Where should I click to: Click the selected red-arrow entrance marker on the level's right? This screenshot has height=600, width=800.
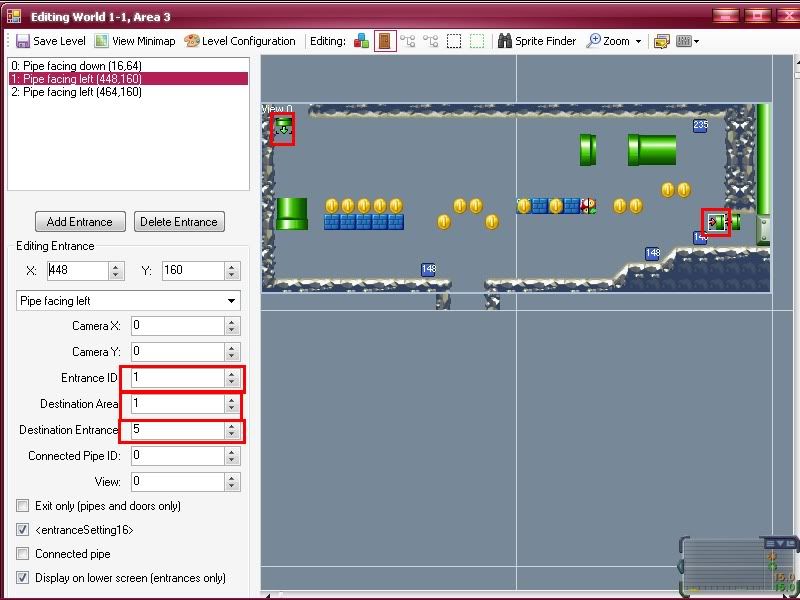[715, 222]
